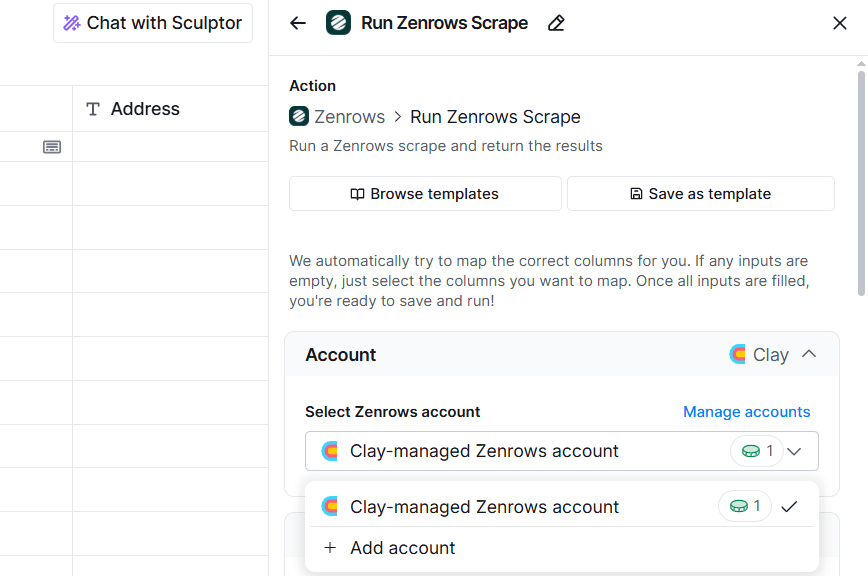Click the Select Zenrows account label

click(392, 412)
